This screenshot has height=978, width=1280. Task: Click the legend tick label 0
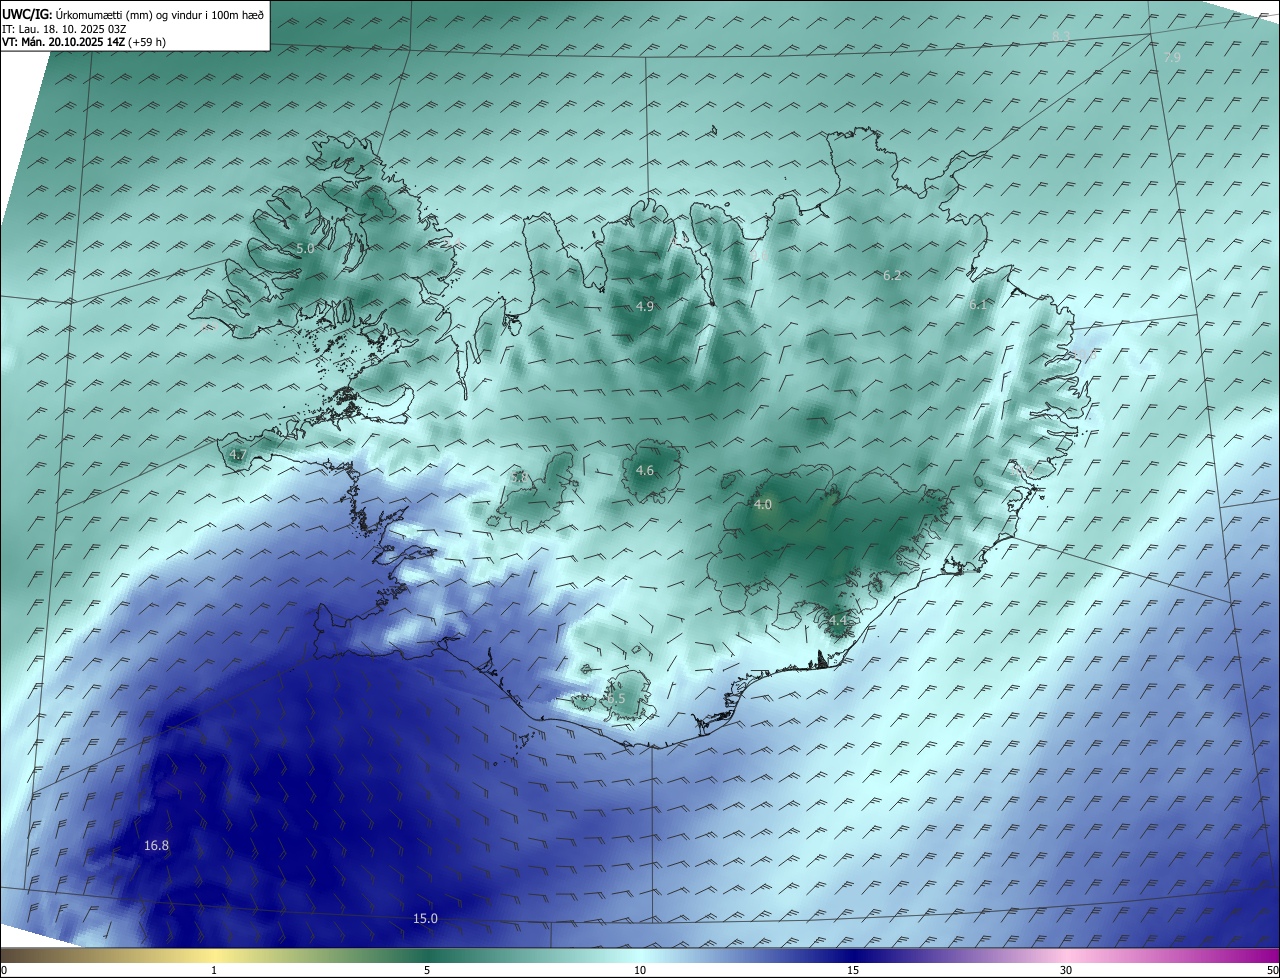click(4, 970)
